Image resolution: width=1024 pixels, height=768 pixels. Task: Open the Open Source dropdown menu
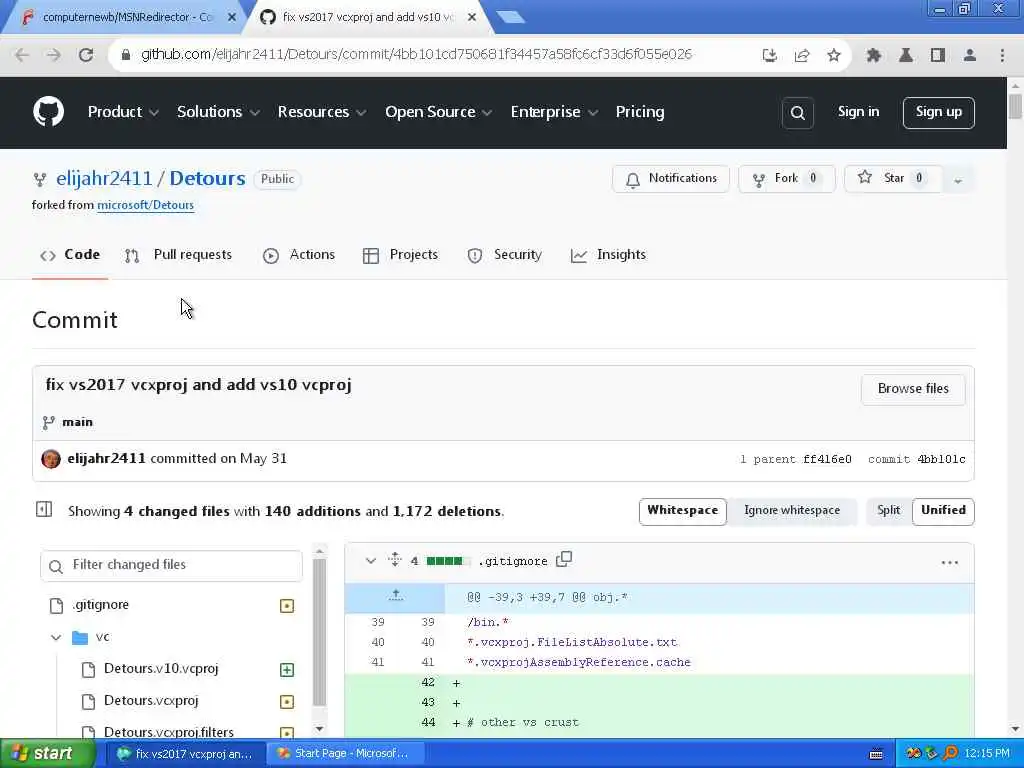[x=438, y=112]
